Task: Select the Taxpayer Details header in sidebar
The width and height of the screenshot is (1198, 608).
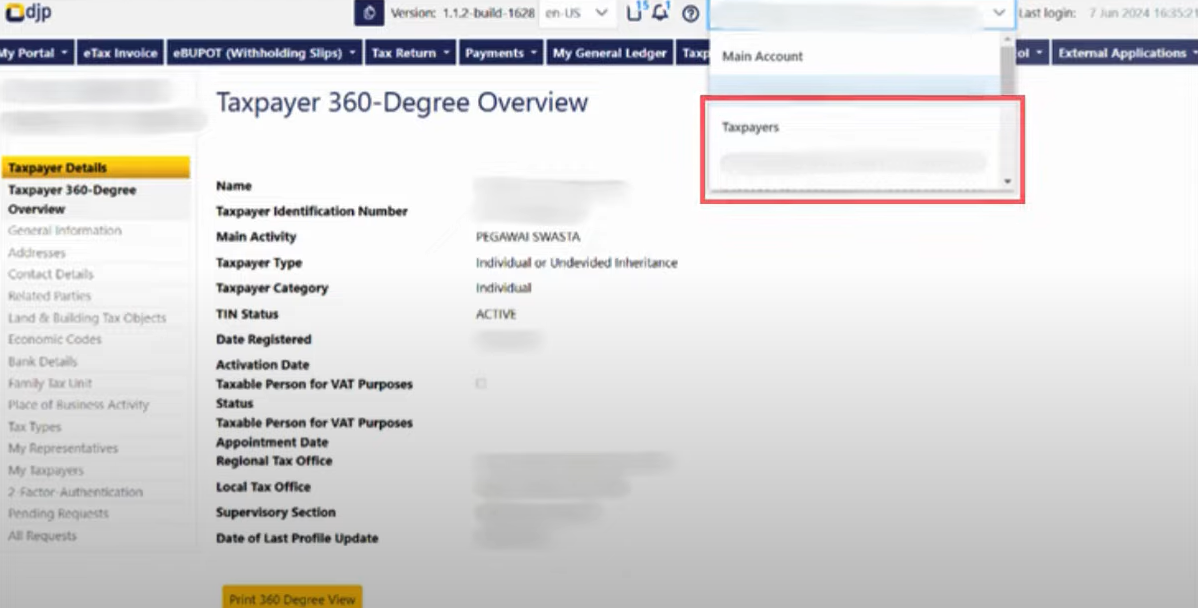Action: (x=96, y=167)
